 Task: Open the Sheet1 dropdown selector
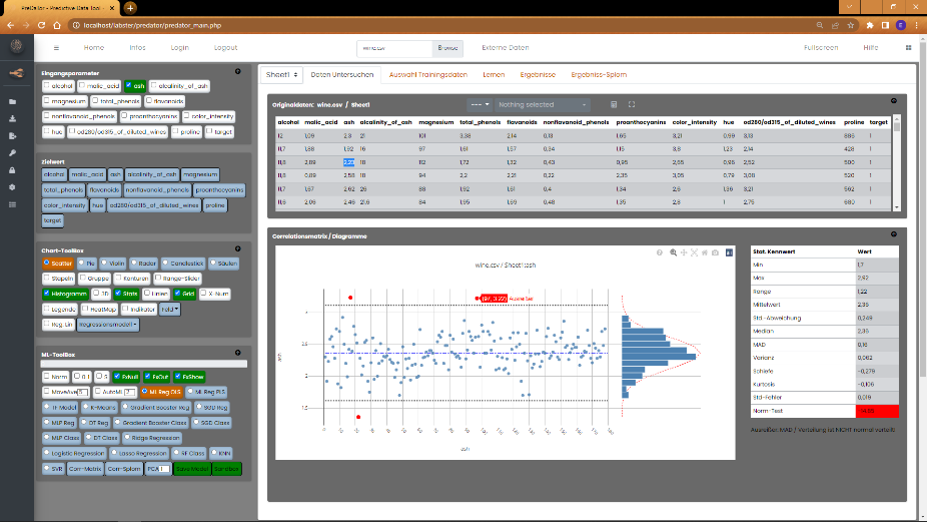point(283,75)
